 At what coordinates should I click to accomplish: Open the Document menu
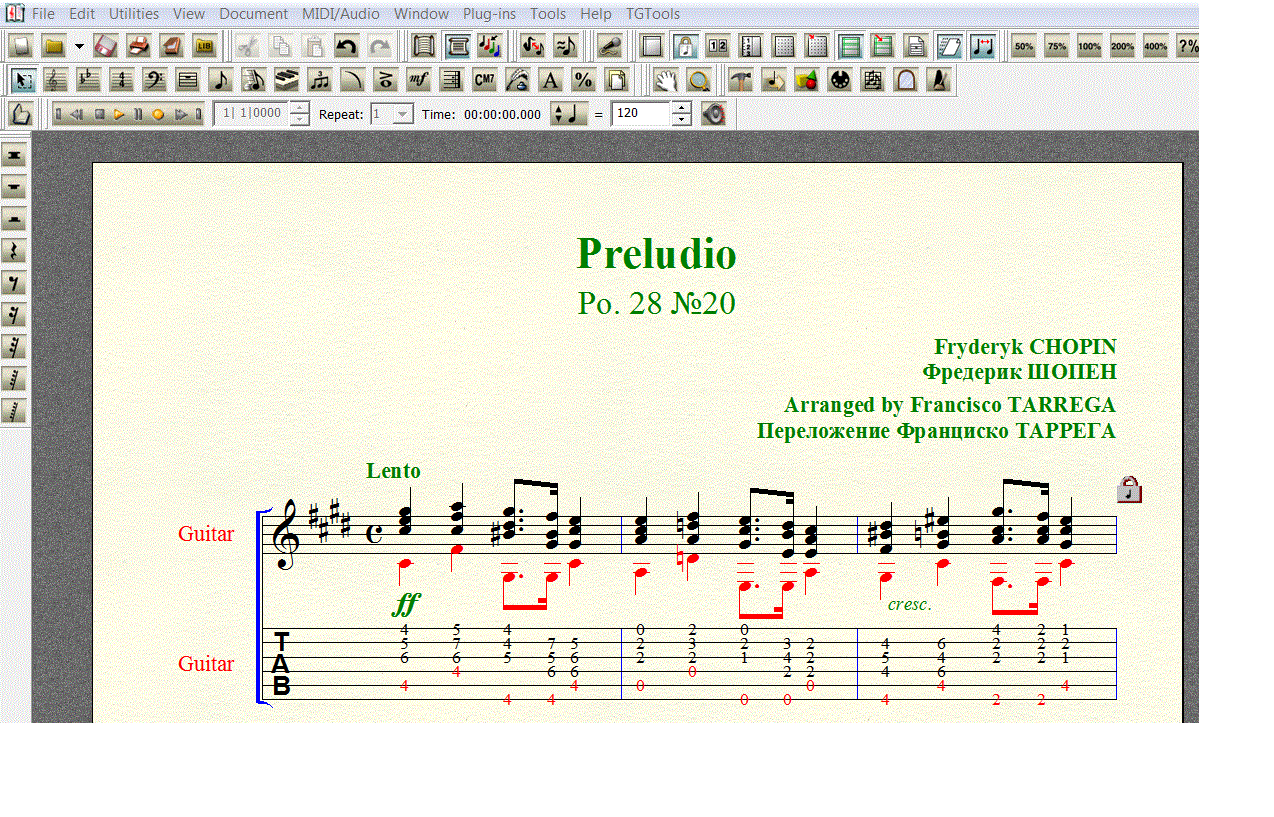253,14
